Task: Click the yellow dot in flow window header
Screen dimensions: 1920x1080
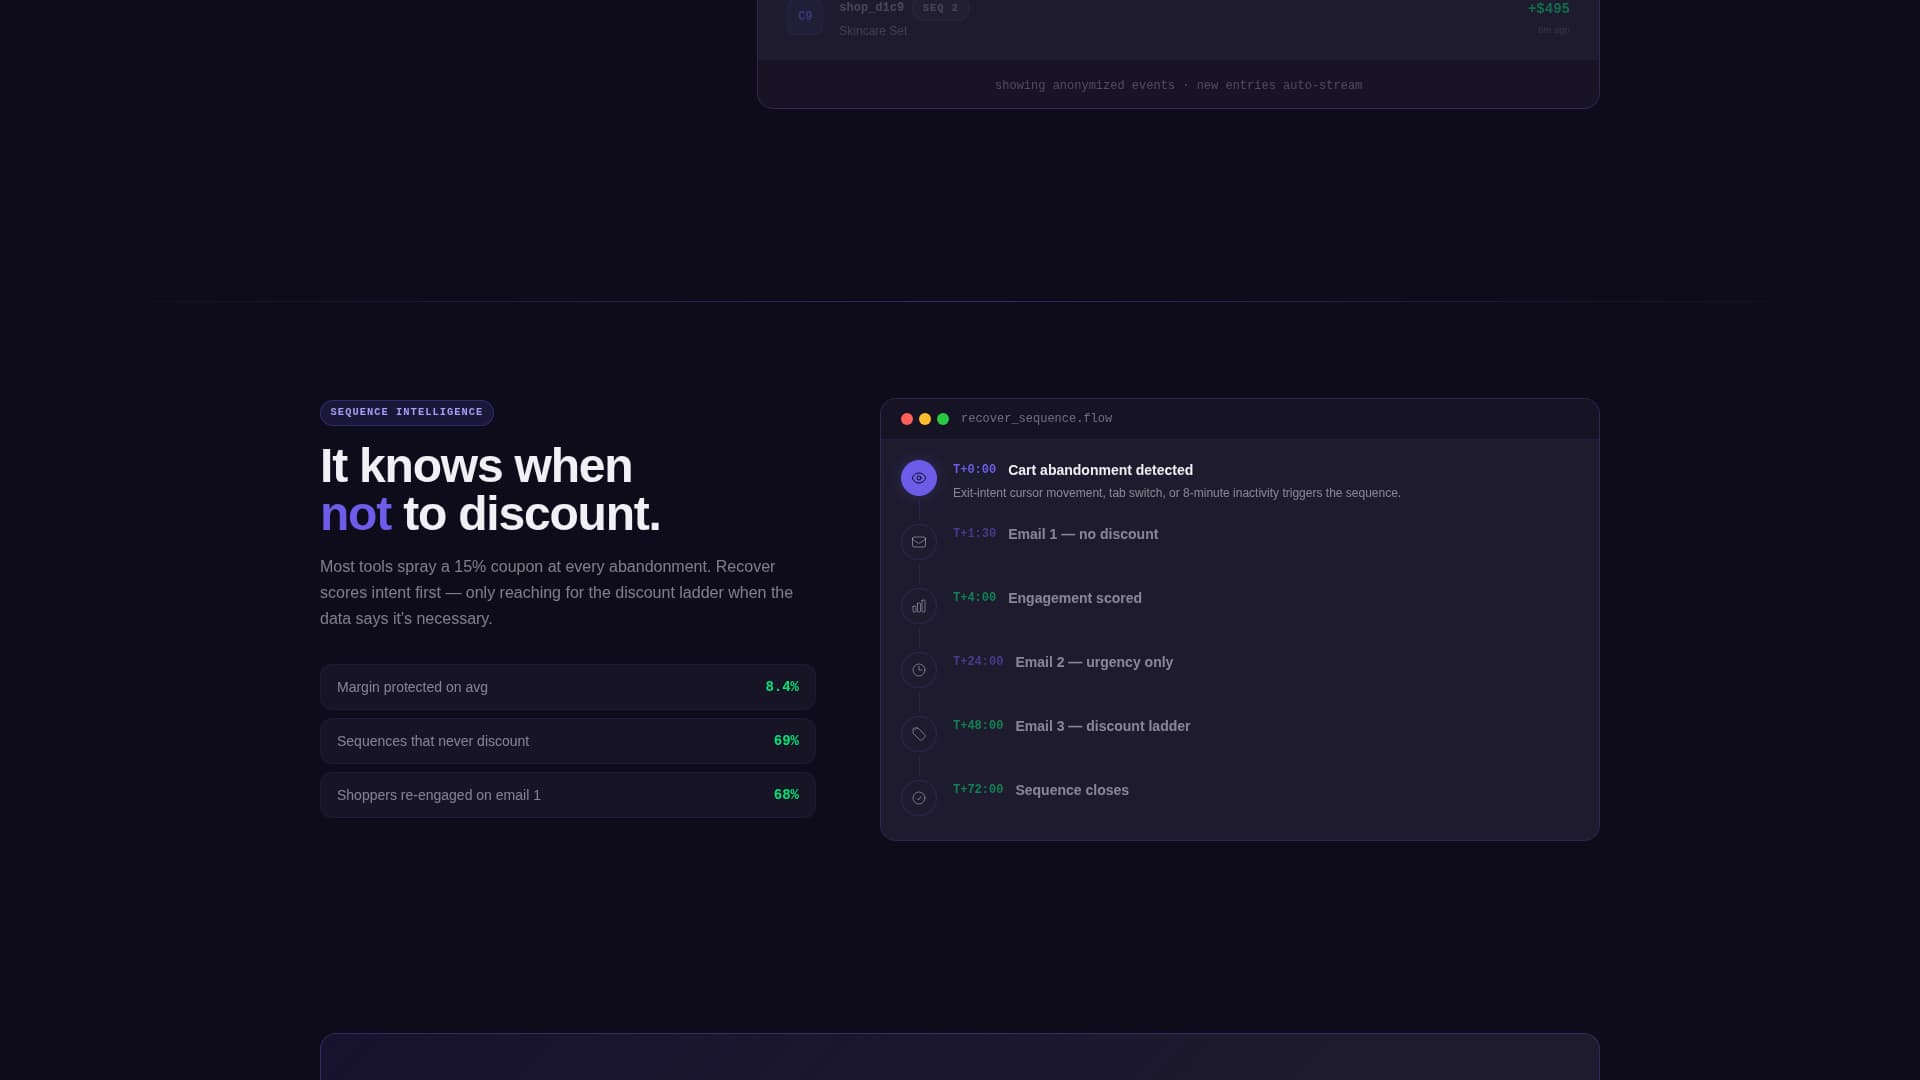Action: pyautogui.click(x=925, y=419)
